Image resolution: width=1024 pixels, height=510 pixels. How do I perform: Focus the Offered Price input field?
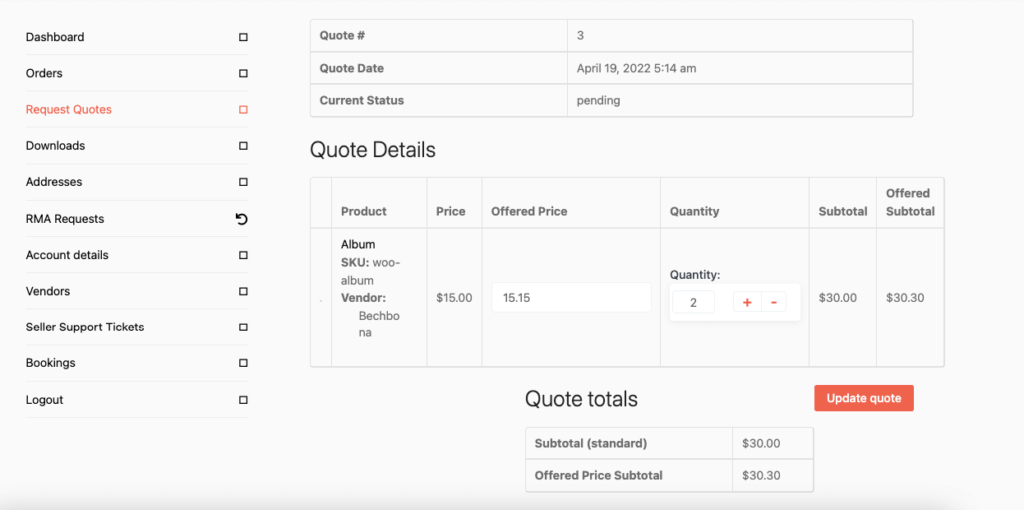point(571,298)
